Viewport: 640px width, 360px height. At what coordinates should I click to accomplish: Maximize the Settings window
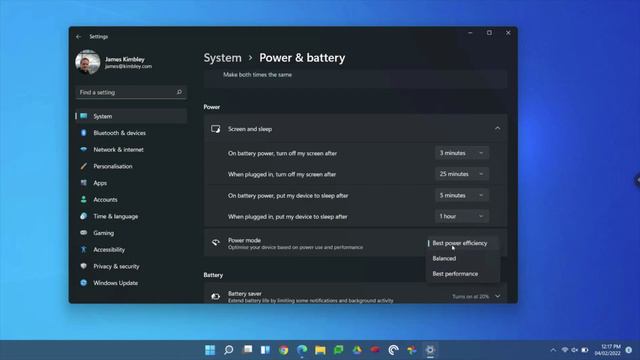(489, 33)
